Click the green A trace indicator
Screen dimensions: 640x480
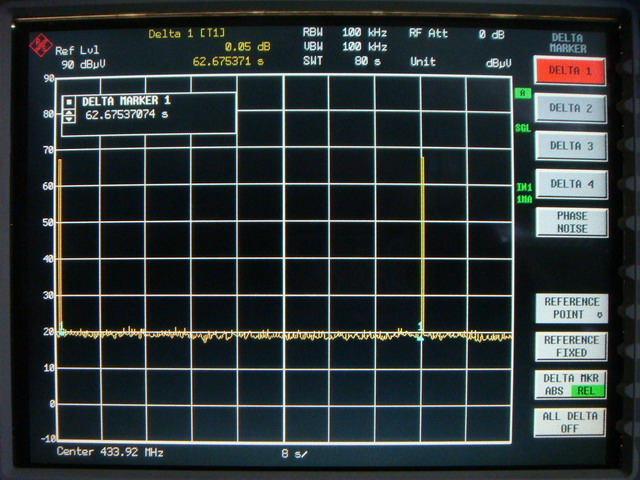coord(522,93)
